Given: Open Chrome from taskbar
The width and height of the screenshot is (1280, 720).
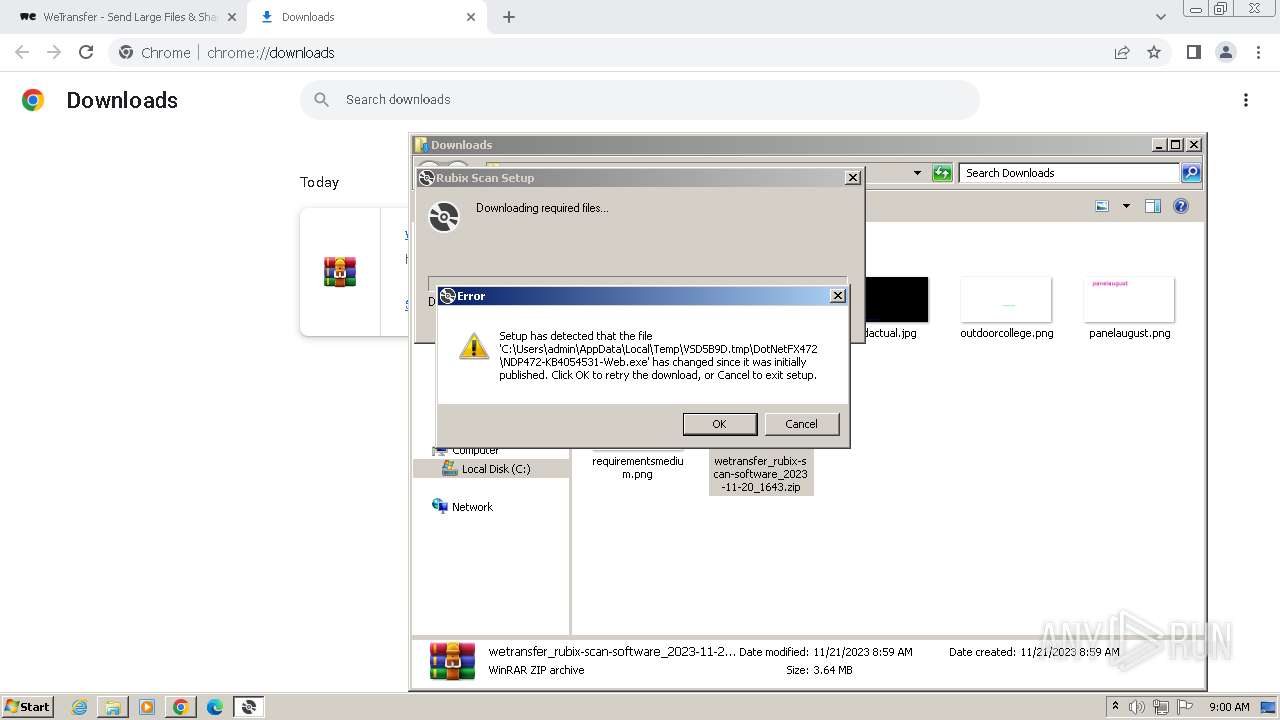Looking at the screenshot, I should 181,707.
